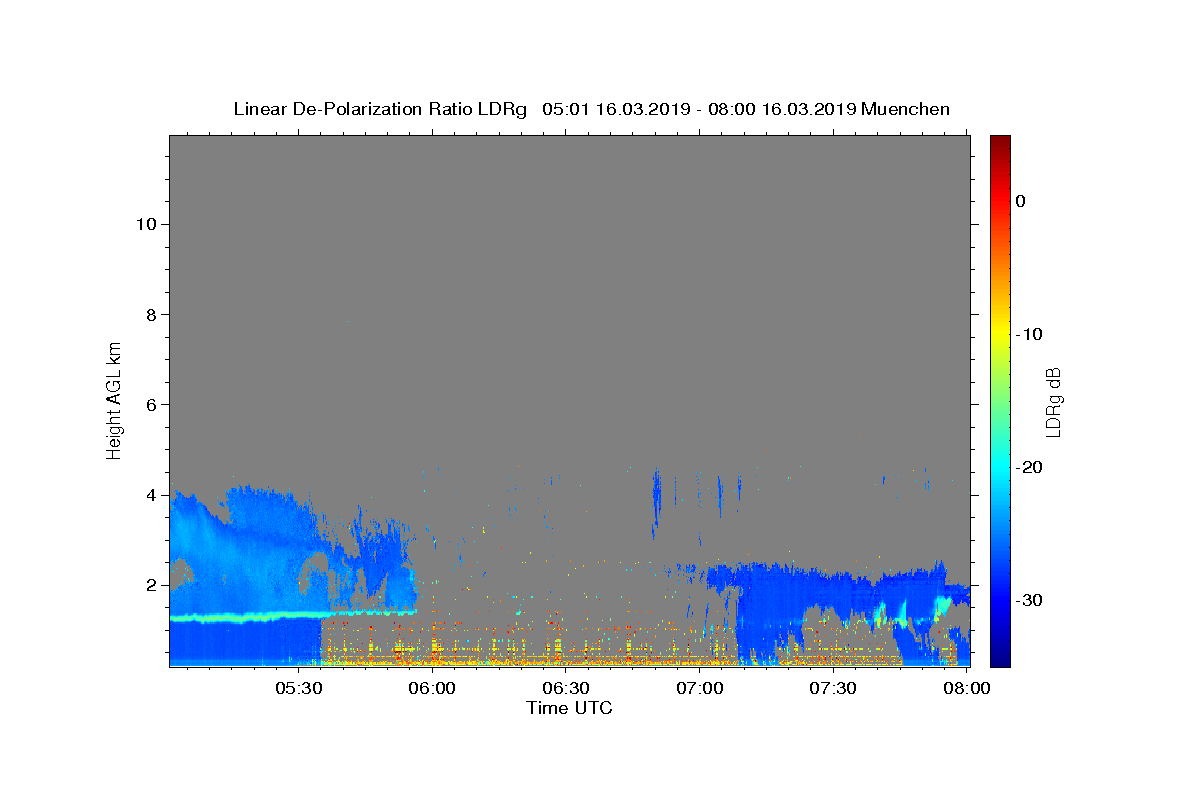The image size is (1200, 800).
Task: Click the 'Height AGL km' axis label
Action: tap(114, 400)
